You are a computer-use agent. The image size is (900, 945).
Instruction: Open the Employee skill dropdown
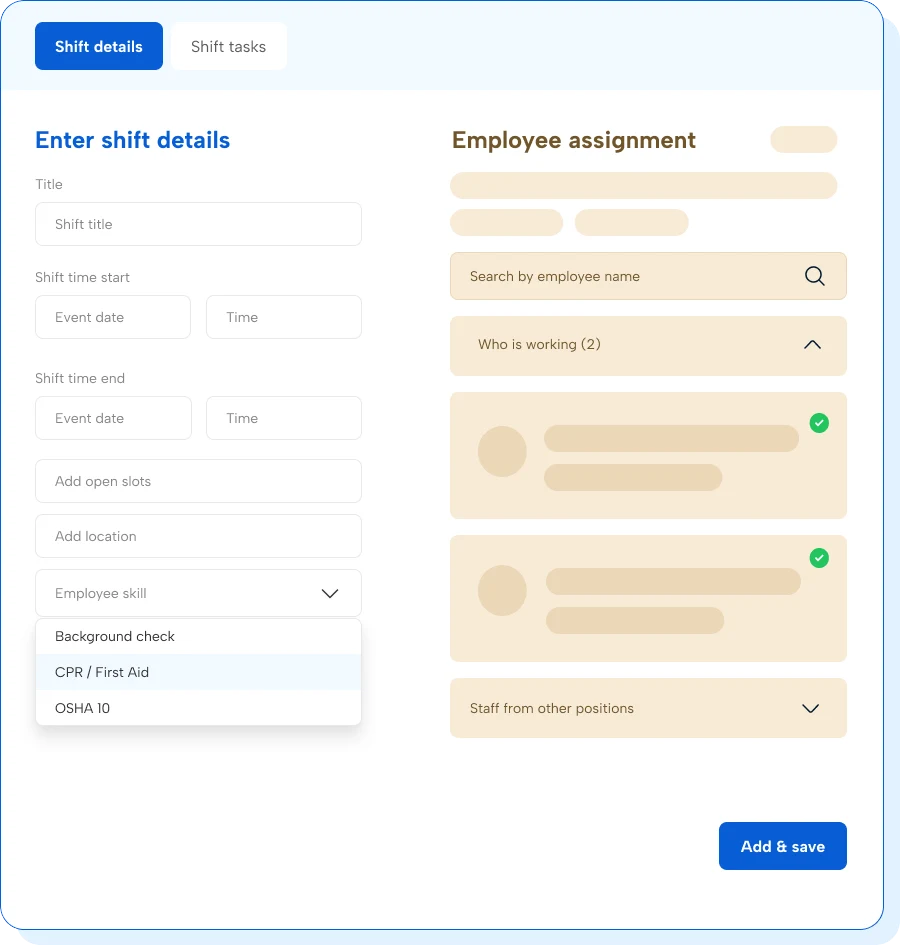[198, 593]
